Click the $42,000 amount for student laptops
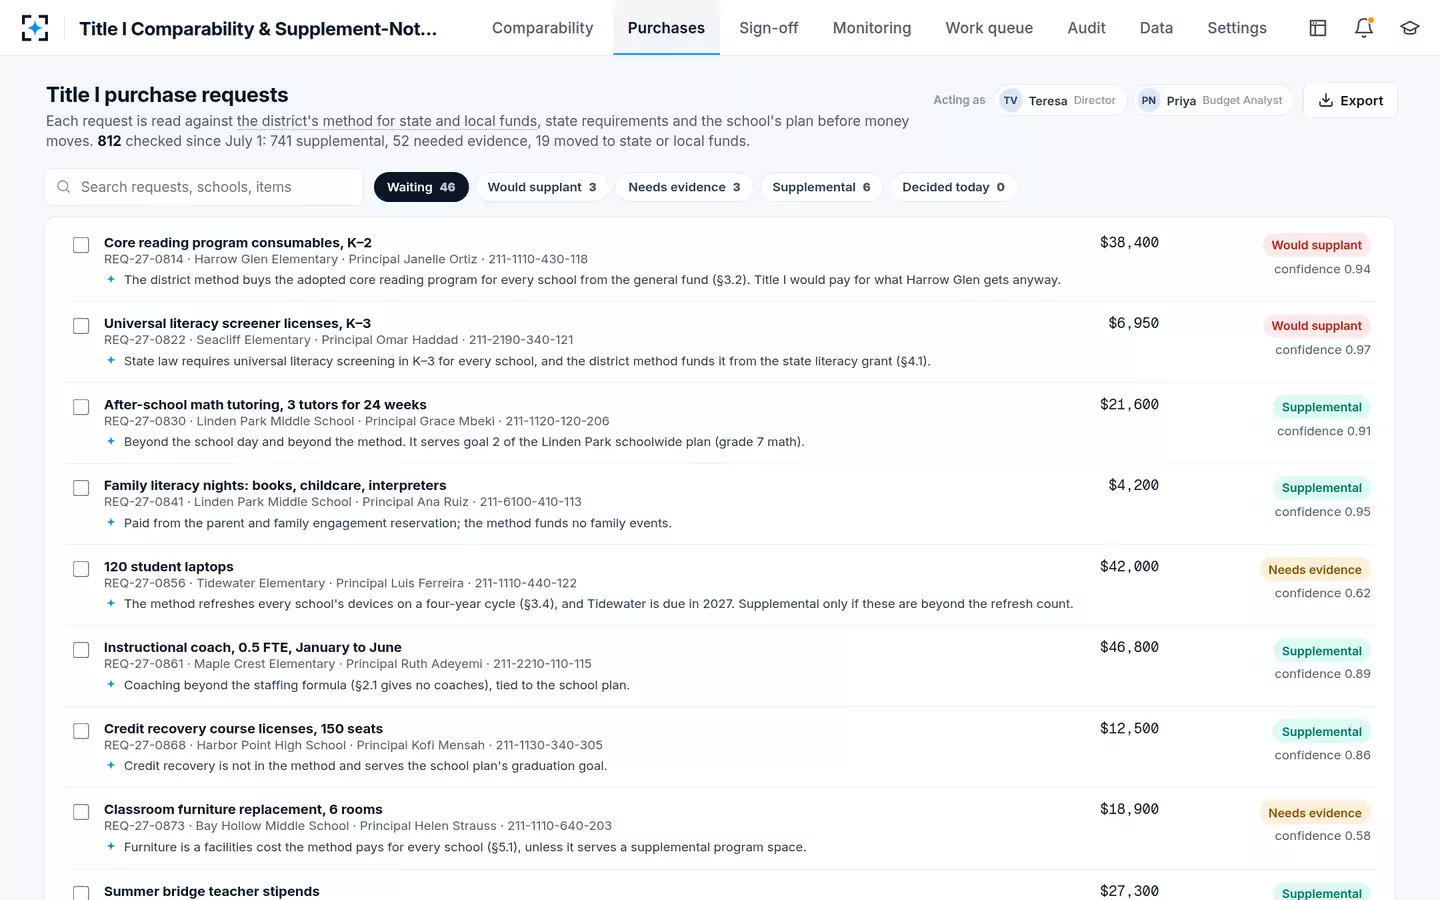The image size is (1440, 900). [1129, 567]
